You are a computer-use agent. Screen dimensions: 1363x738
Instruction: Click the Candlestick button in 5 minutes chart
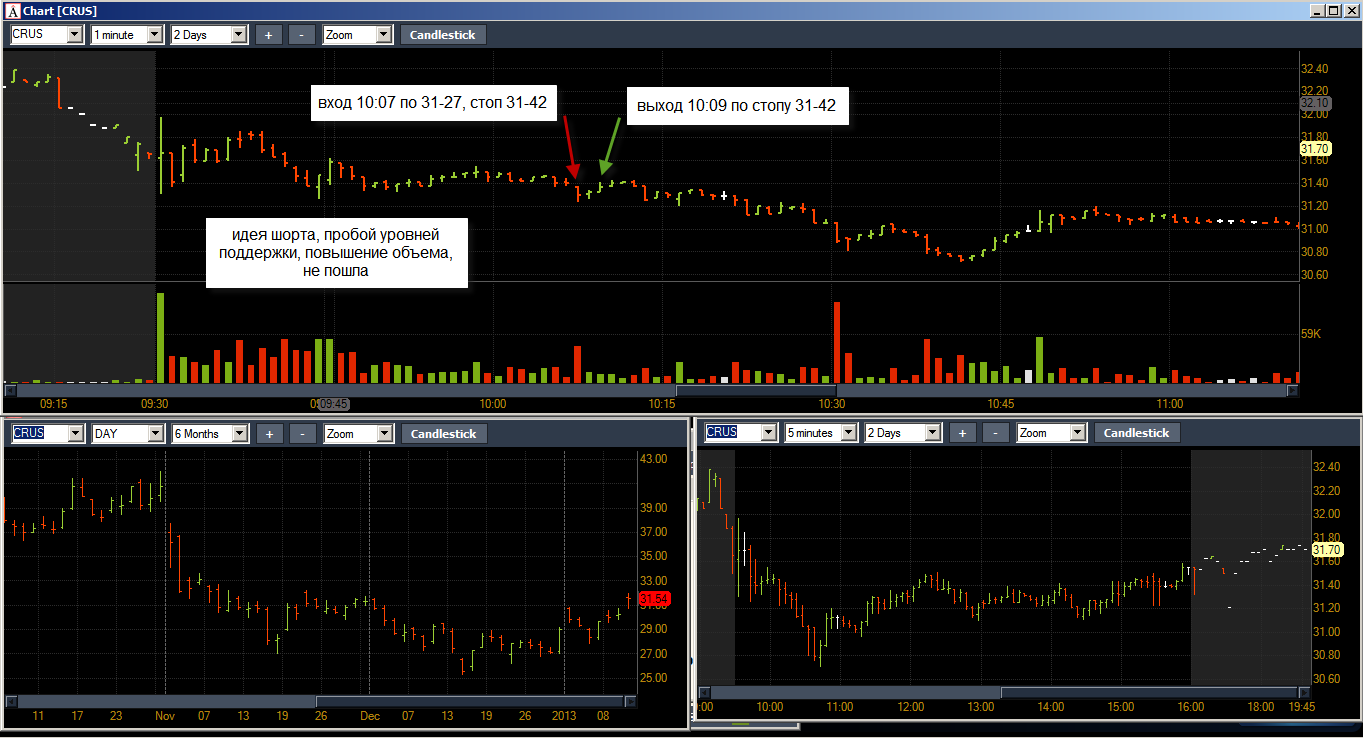[x=1137, y=433]
